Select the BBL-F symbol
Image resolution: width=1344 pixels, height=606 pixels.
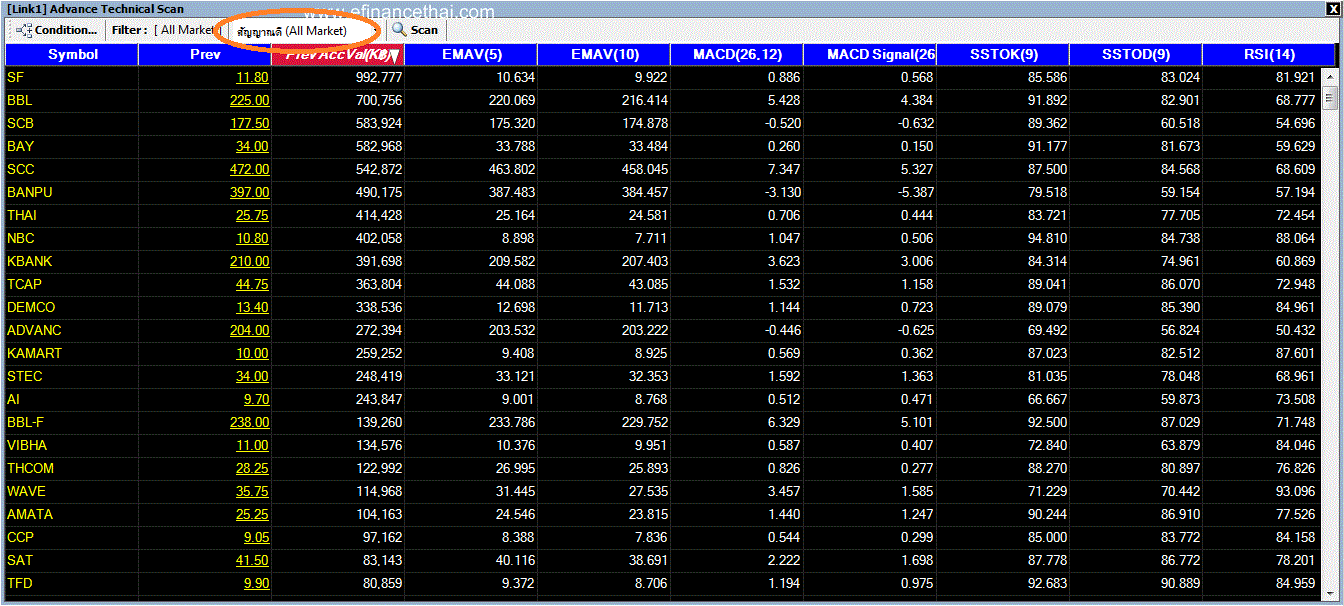tap(25, 422)
